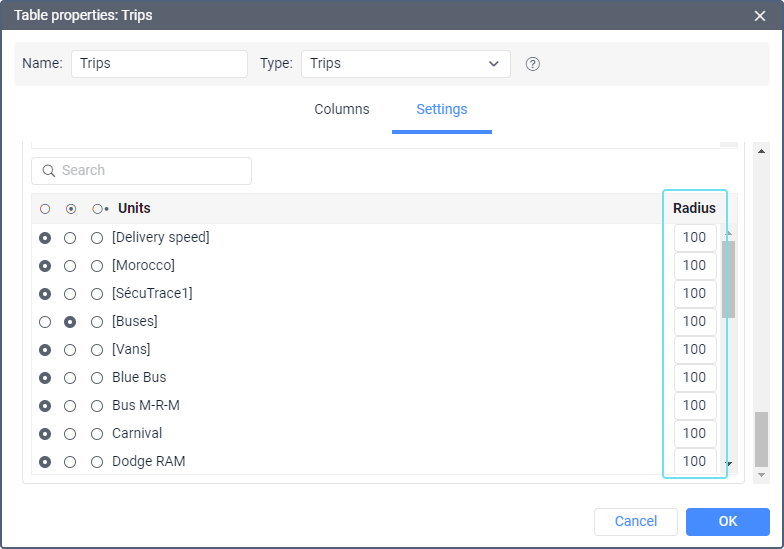Select second radio for [Vans]
The image size is (784, 549).
click(x=70, y=350)
